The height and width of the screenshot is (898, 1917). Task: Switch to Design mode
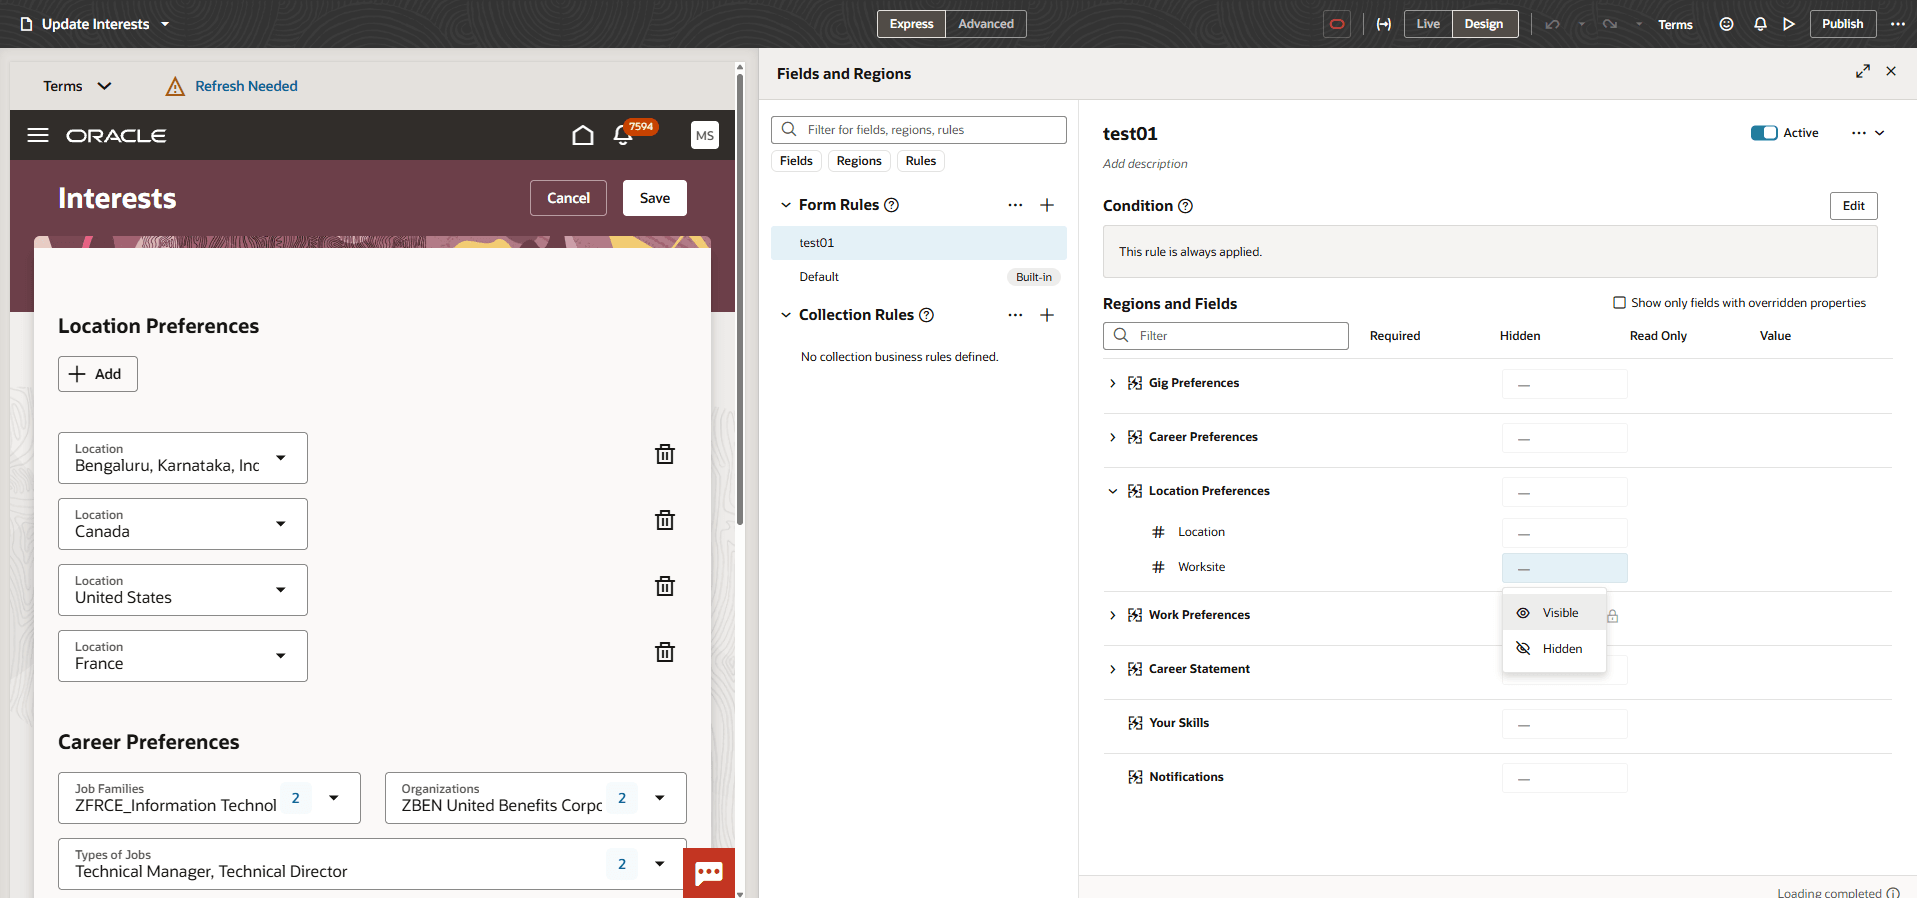[x=1484, y=24]
